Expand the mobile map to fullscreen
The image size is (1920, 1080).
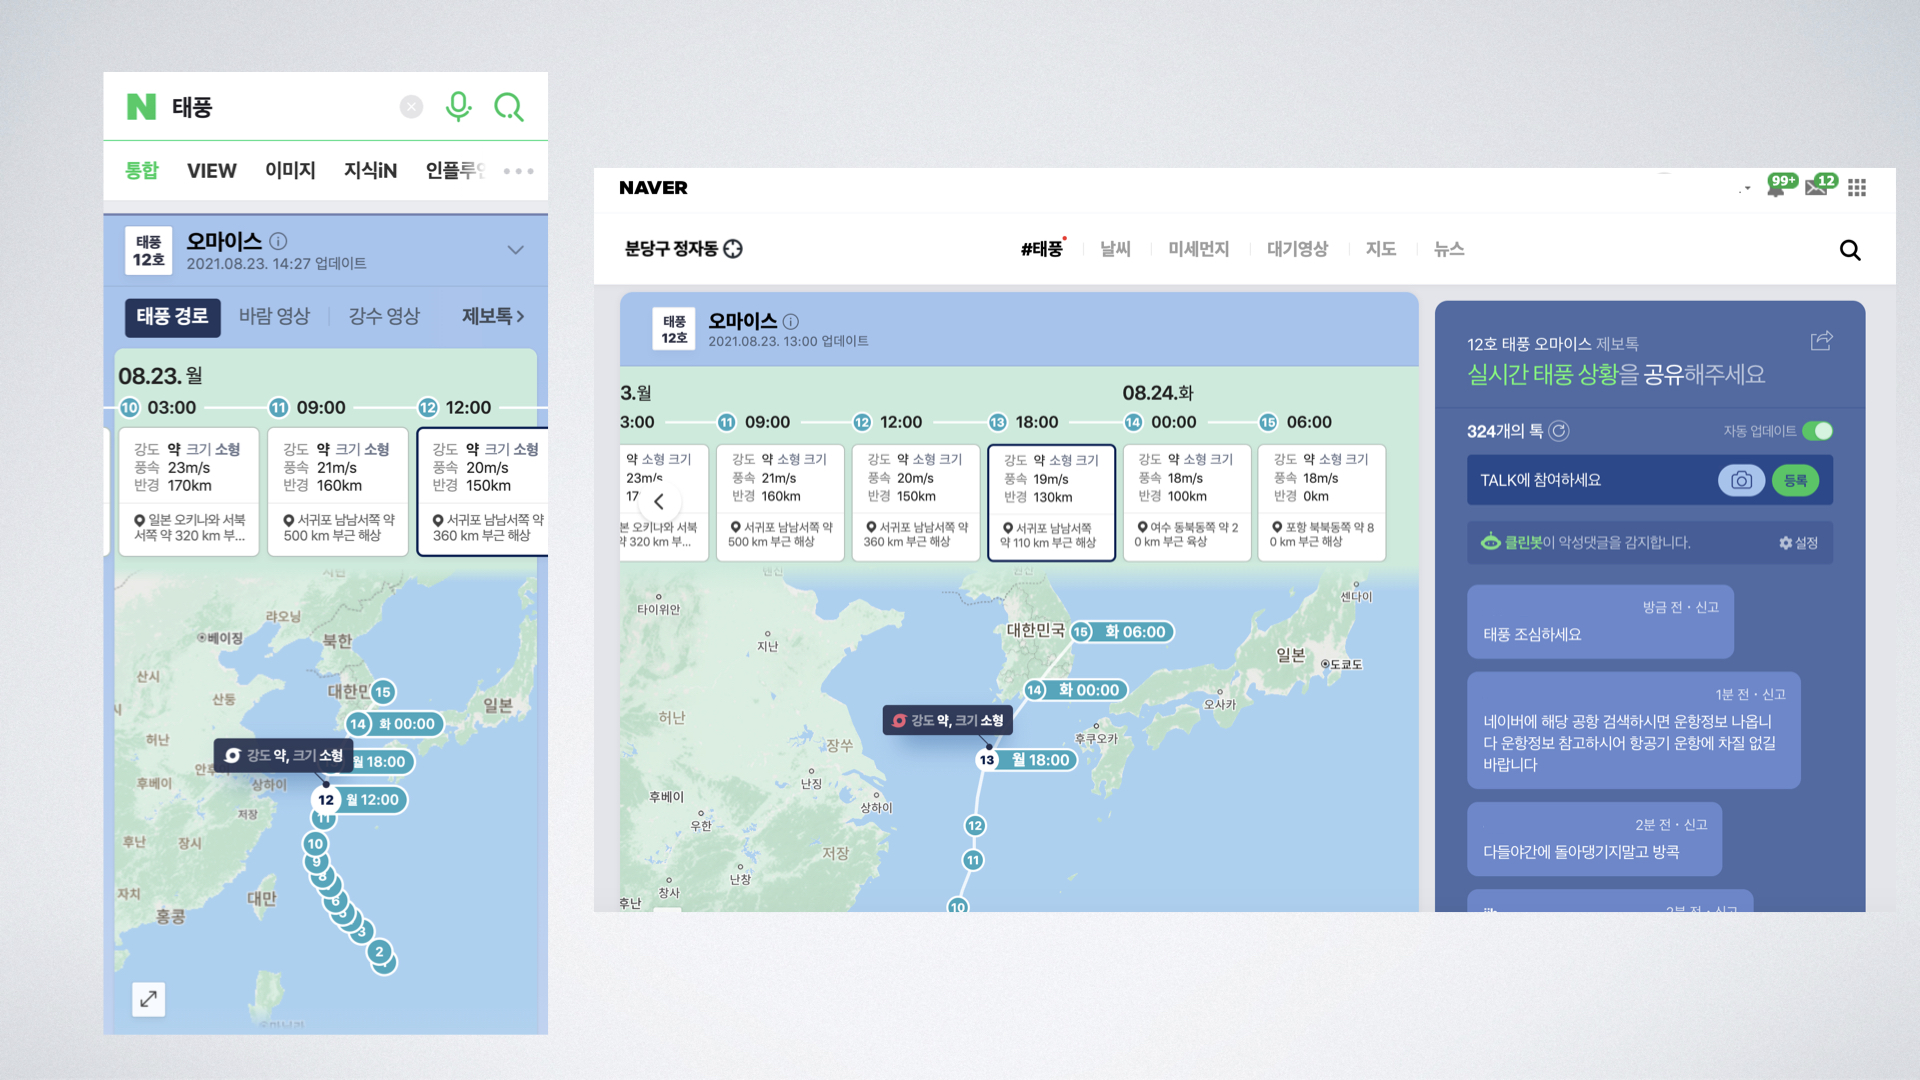coord(148,998)
